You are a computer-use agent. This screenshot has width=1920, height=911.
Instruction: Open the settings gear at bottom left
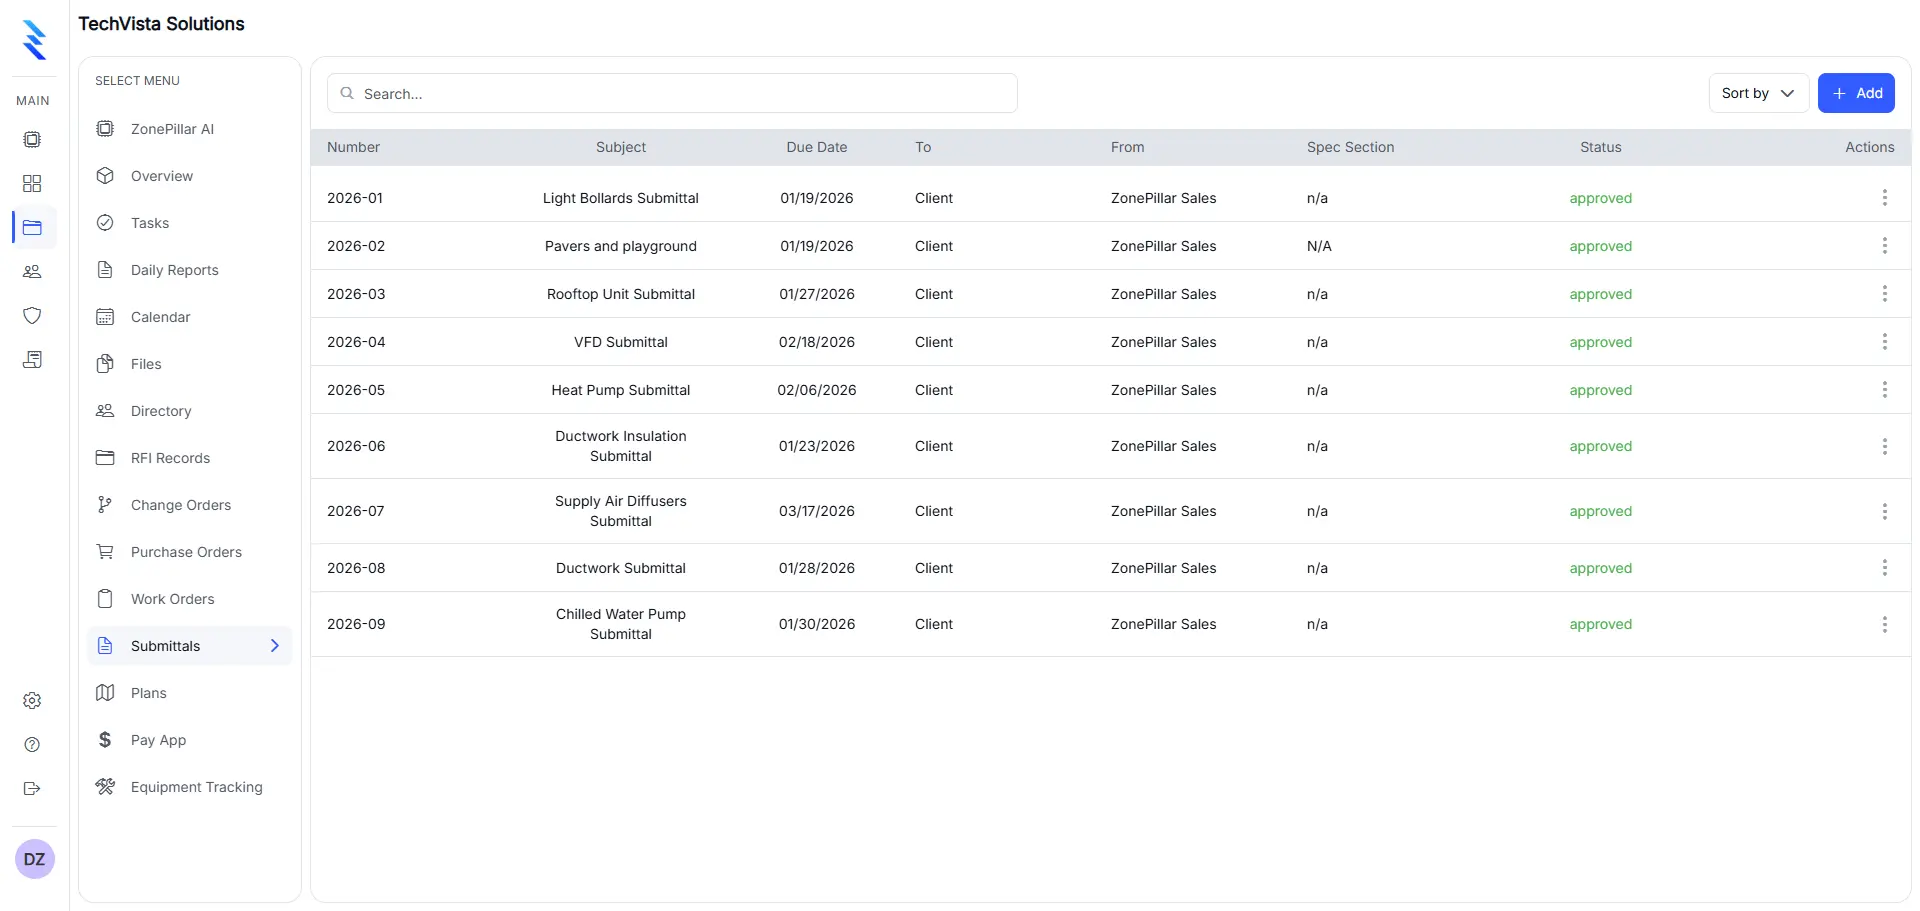(x=32, y=700)
